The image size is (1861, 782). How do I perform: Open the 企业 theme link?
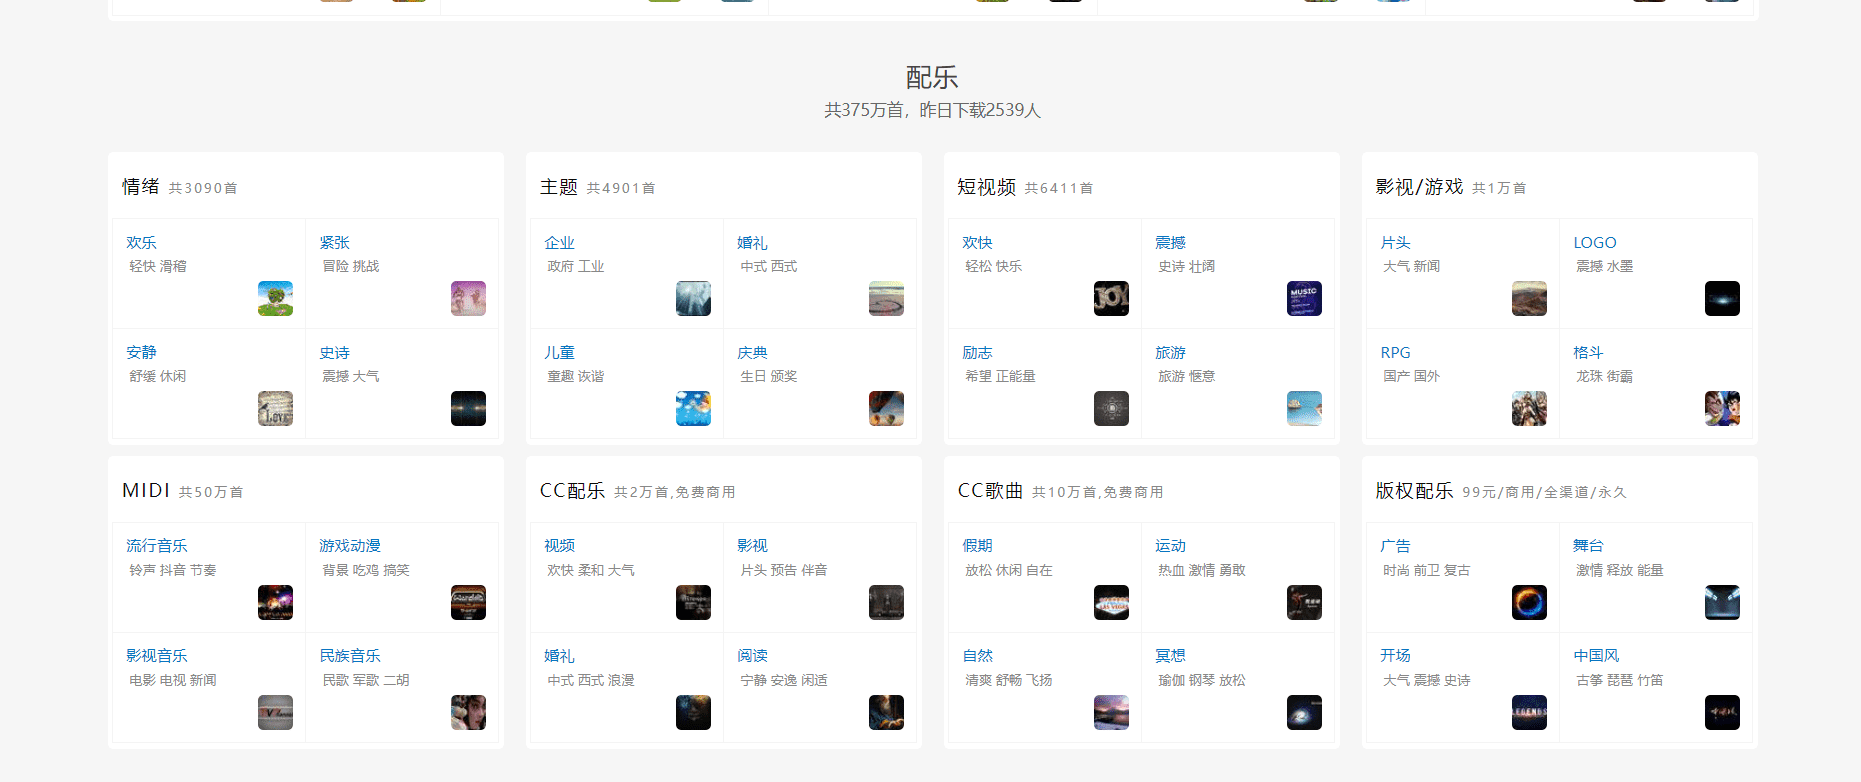[x=559, y=242]
